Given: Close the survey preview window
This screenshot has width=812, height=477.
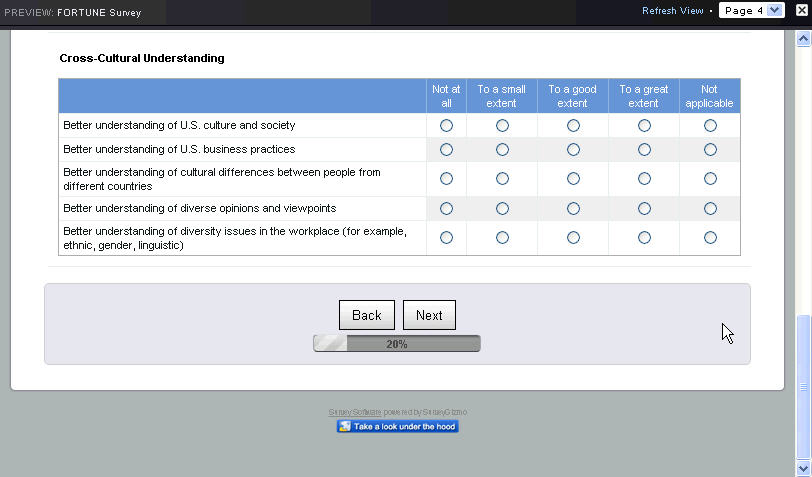Looking at the screenshot, I should tap(800, 11).
